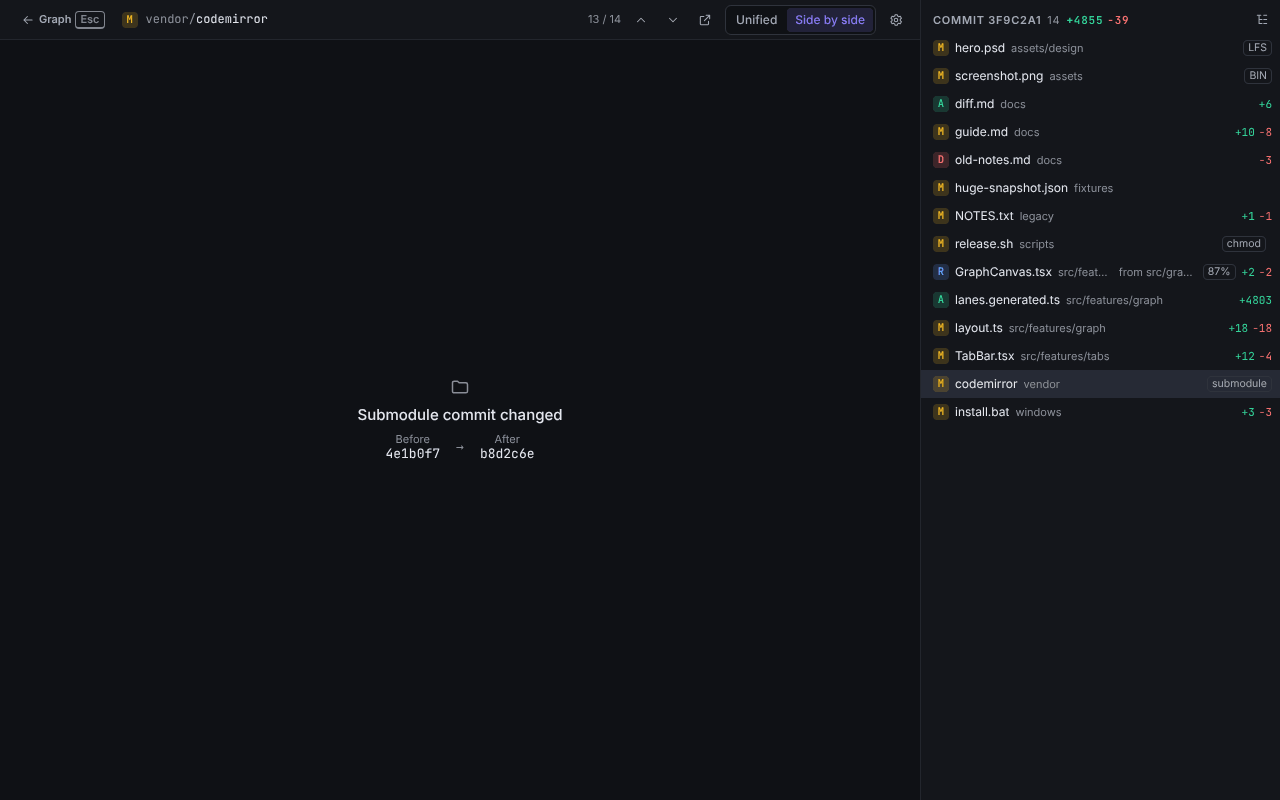
Task: Click the before hash 4e1b0f7
Action: (x=413, y=454)
